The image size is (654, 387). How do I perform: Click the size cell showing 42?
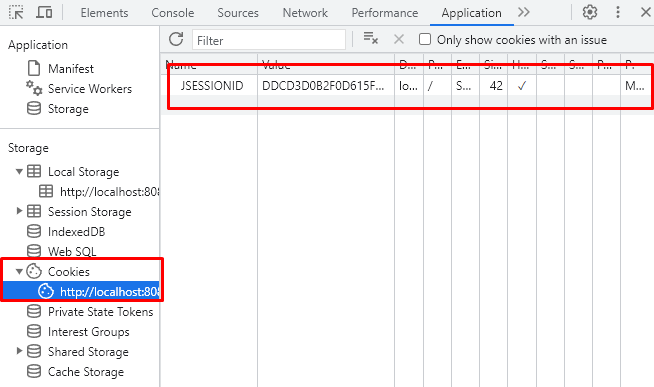tap(496, 86)
